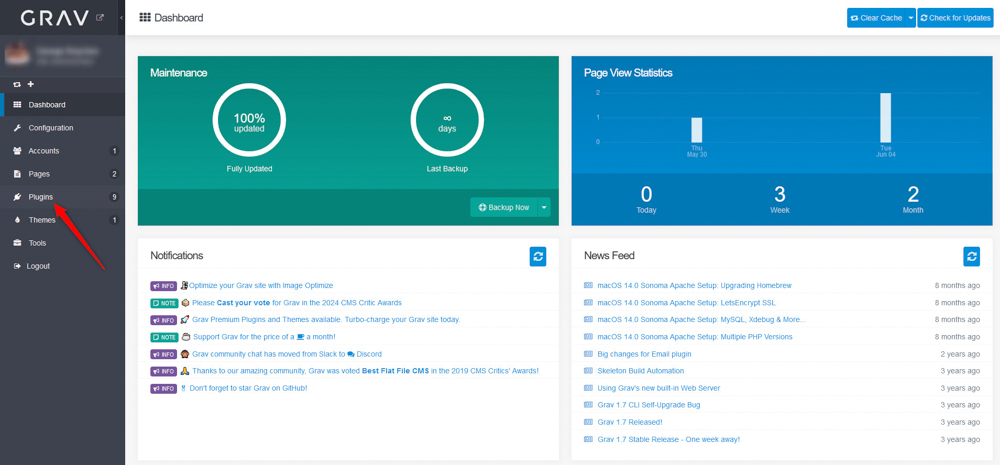Open 'Grav 1.7 Stable Release' news item
The image size is (1000, 465).
668,439
